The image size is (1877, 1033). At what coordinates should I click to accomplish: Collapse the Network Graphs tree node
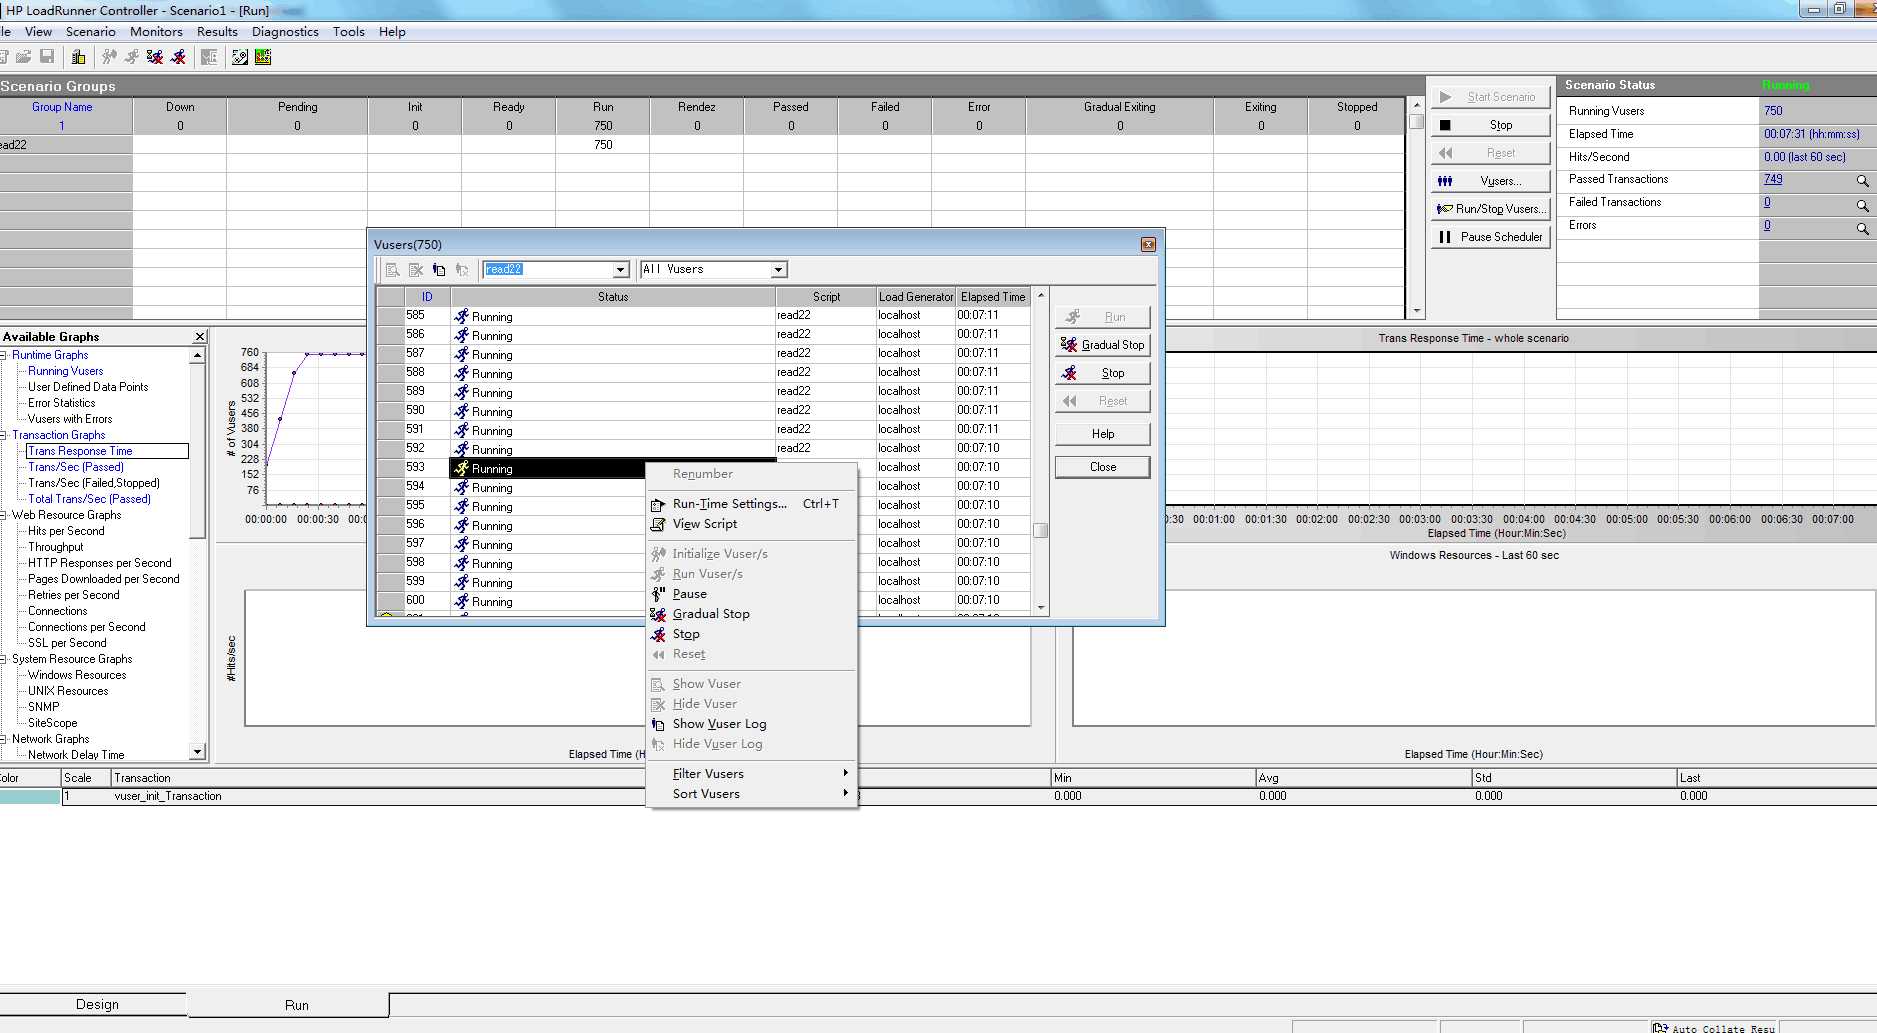click(4, 739)
